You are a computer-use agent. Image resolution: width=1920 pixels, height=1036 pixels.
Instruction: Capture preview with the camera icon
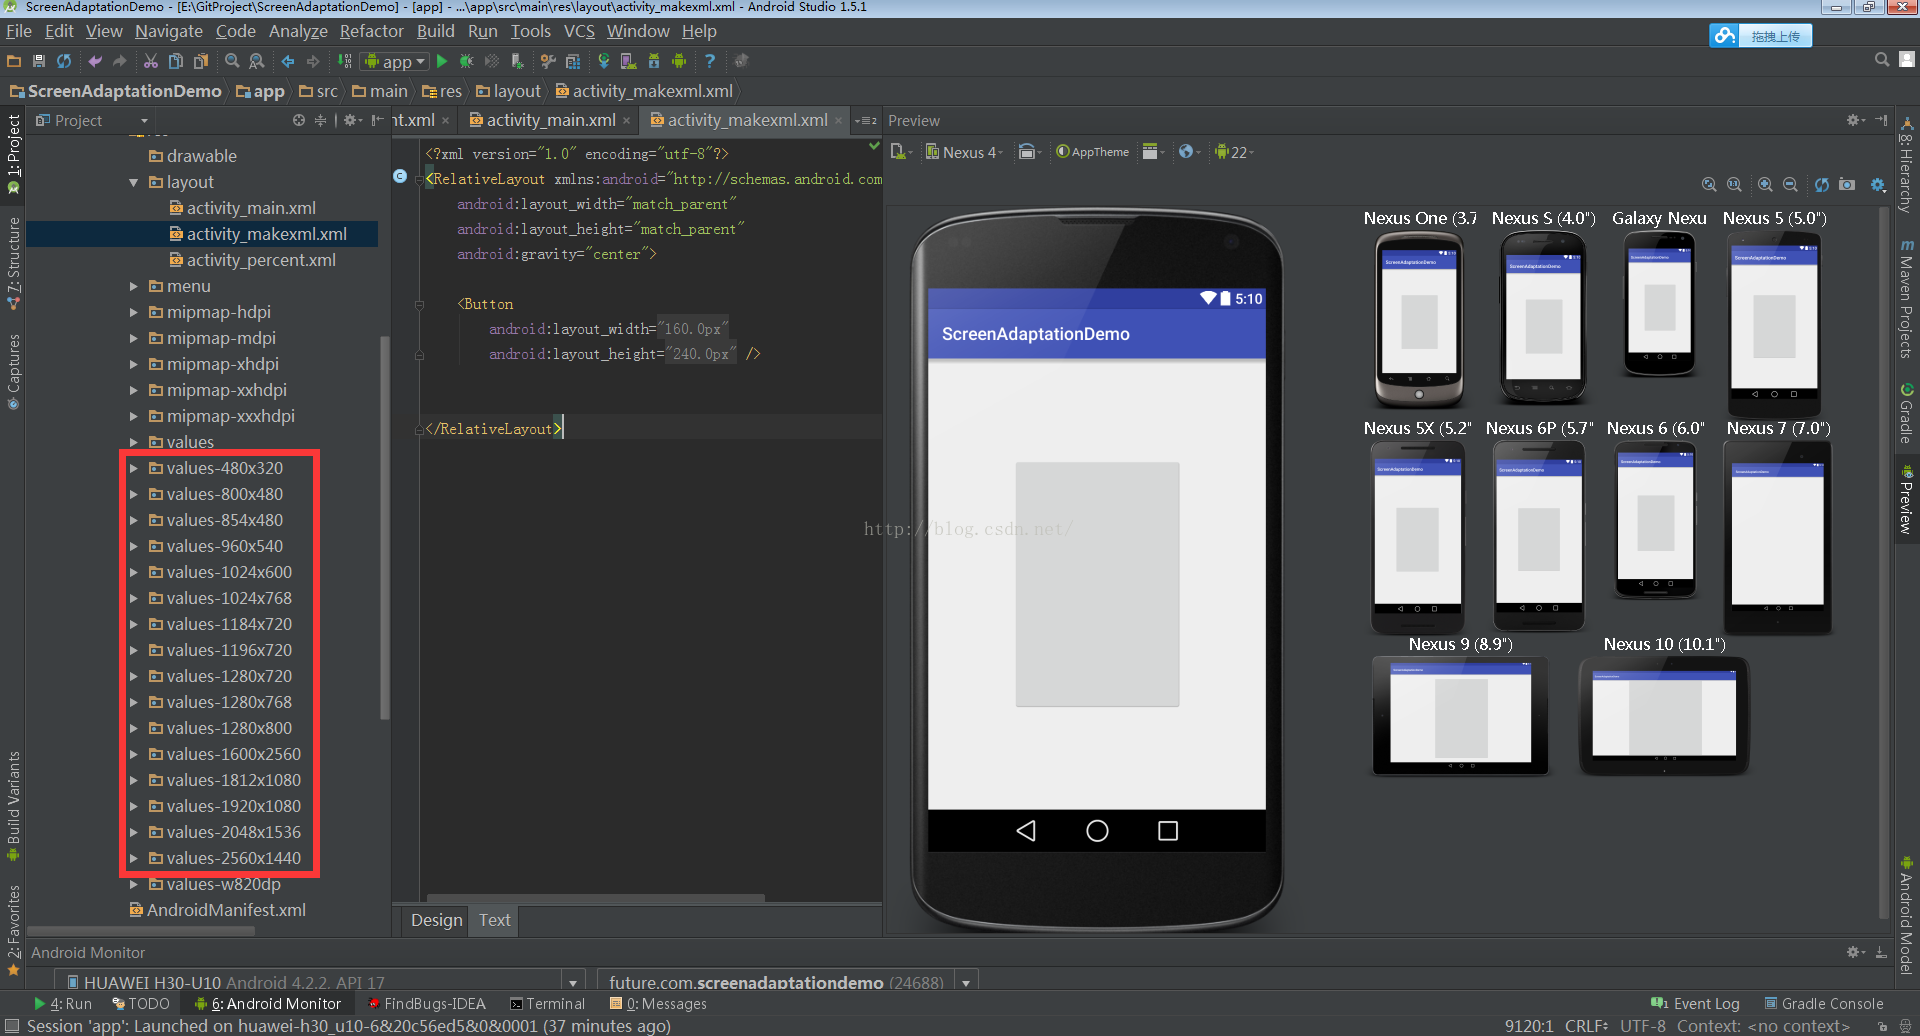click(1847, 184)
